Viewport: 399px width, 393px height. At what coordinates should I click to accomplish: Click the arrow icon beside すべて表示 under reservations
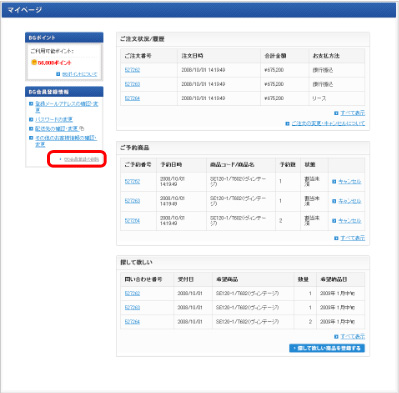pyautogui.click(x=336, y=238)
